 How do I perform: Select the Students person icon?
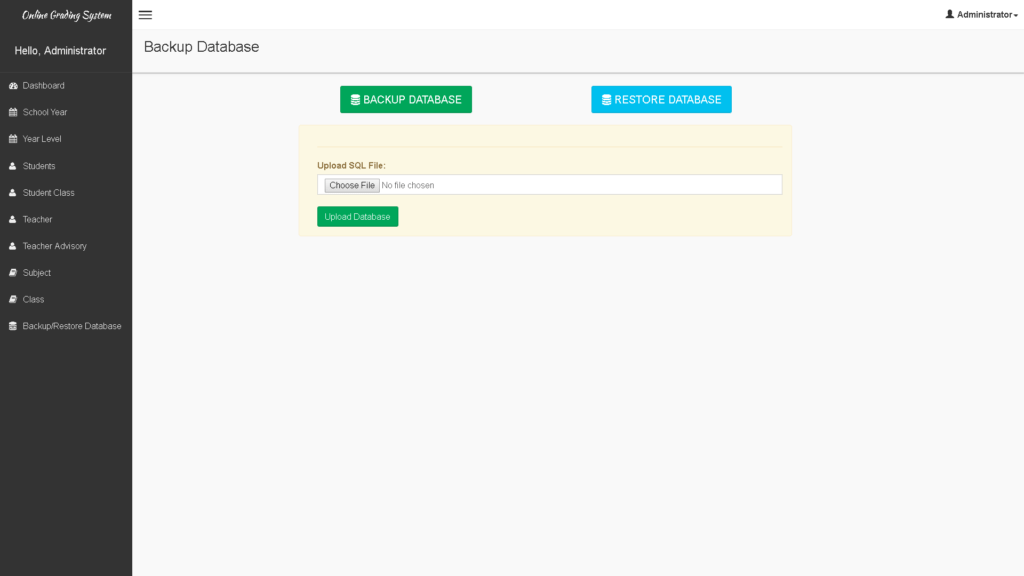coord(12,165)
